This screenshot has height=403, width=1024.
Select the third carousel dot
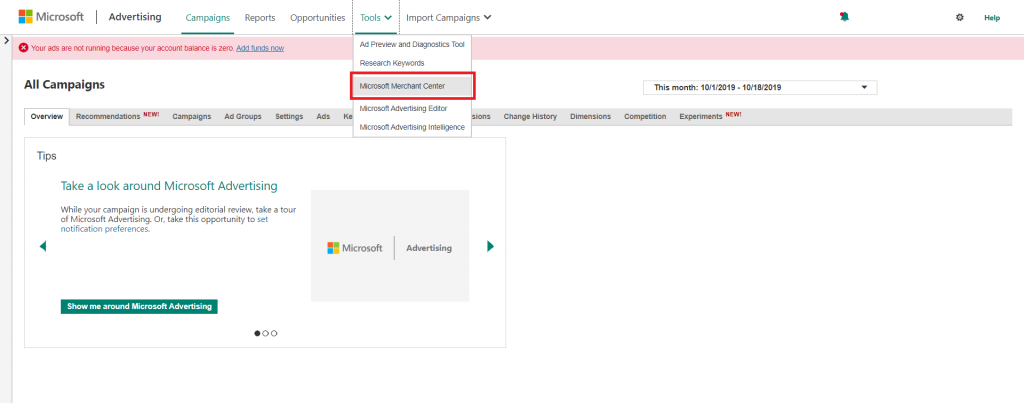point(274,333)
